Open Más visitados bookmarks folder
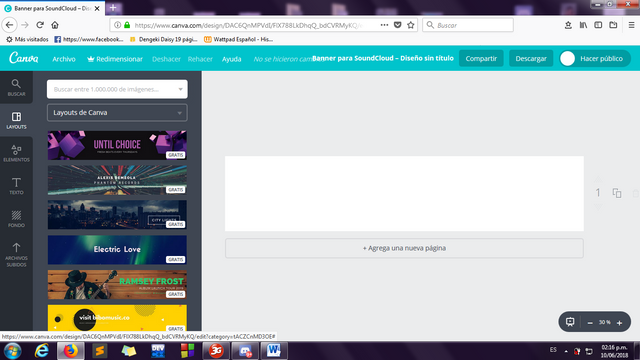640x360 pixels. pos(27,39)
